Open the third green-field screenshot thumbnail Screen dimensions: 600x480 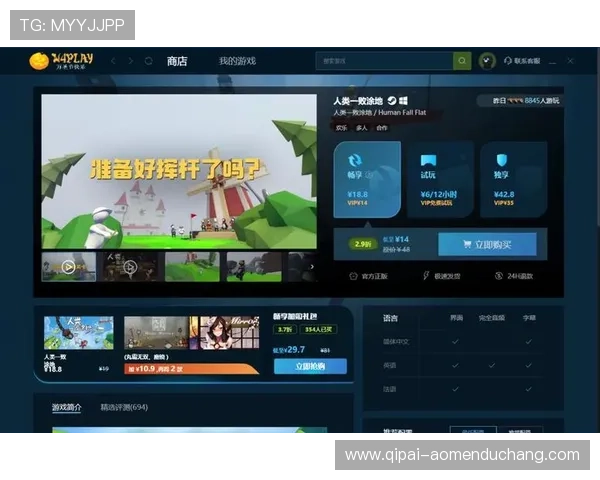pos(192,267)
